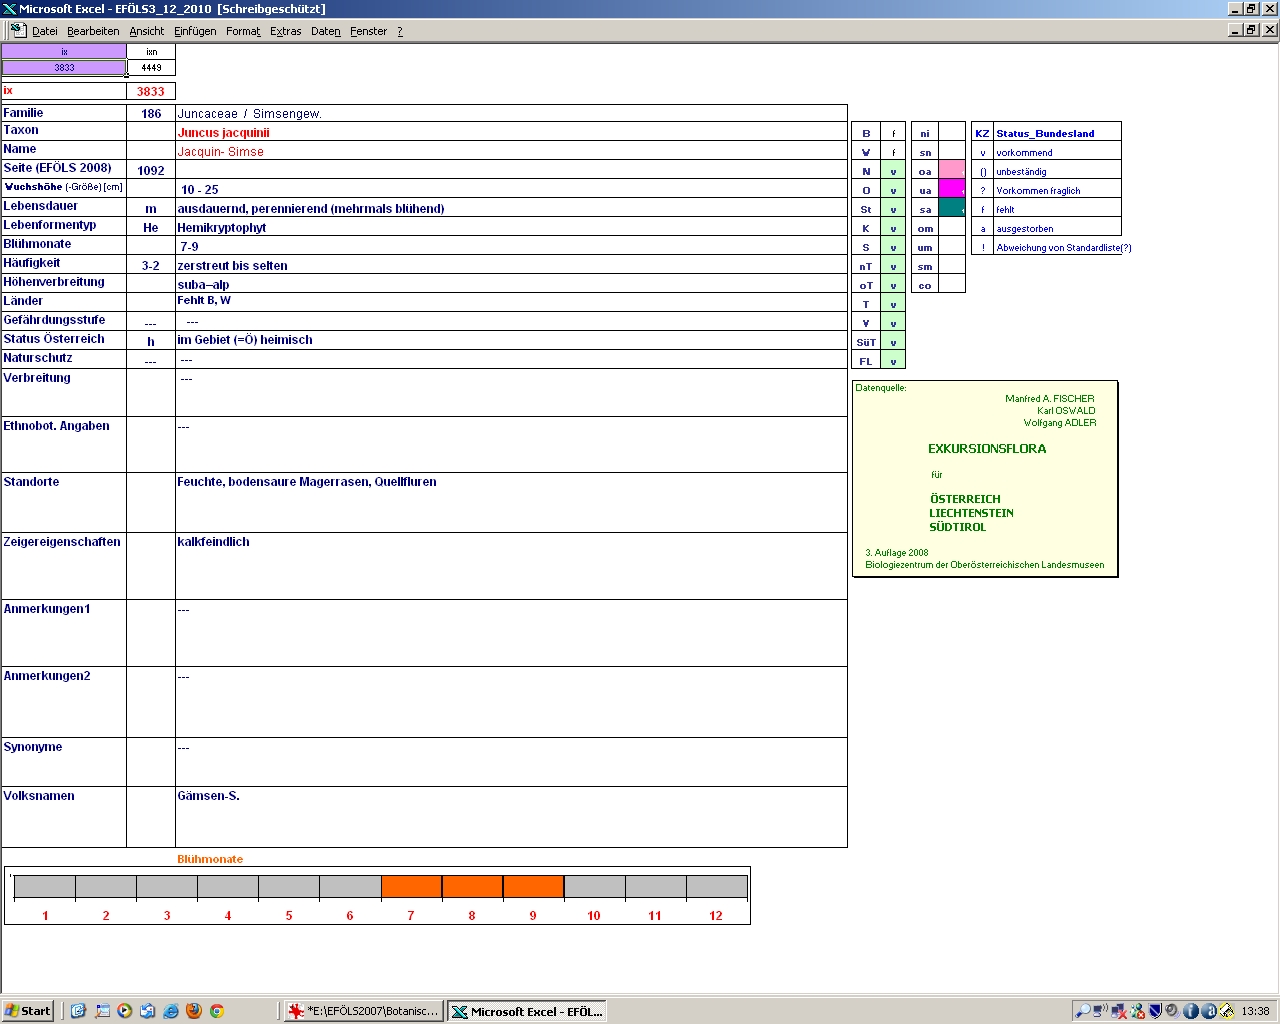Click the yellow eraser tray icon

(1226, 1011)
